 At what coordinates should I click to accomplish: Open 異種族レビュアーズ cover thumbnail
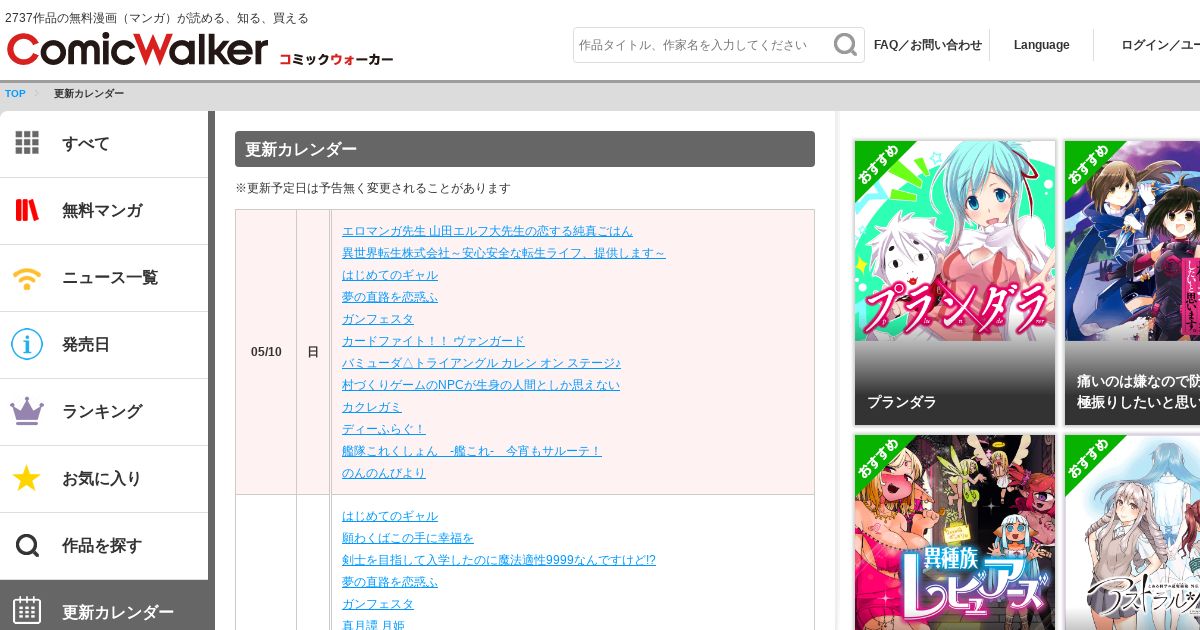point(955,532)
